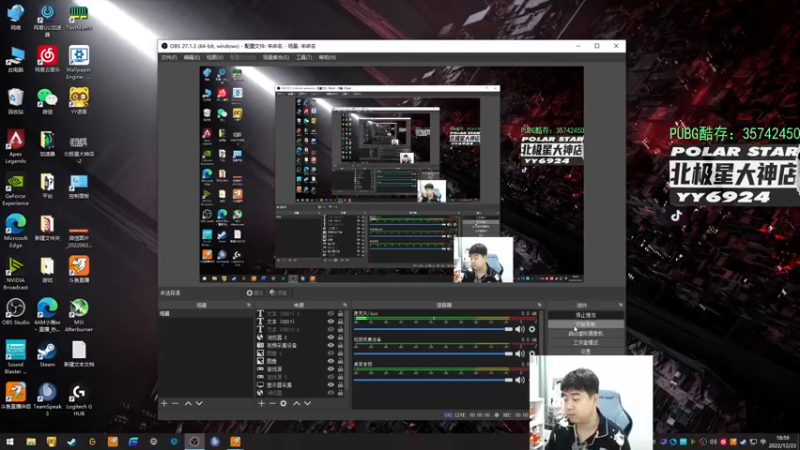Click the add scene plus icon

(x=164, y=404)
